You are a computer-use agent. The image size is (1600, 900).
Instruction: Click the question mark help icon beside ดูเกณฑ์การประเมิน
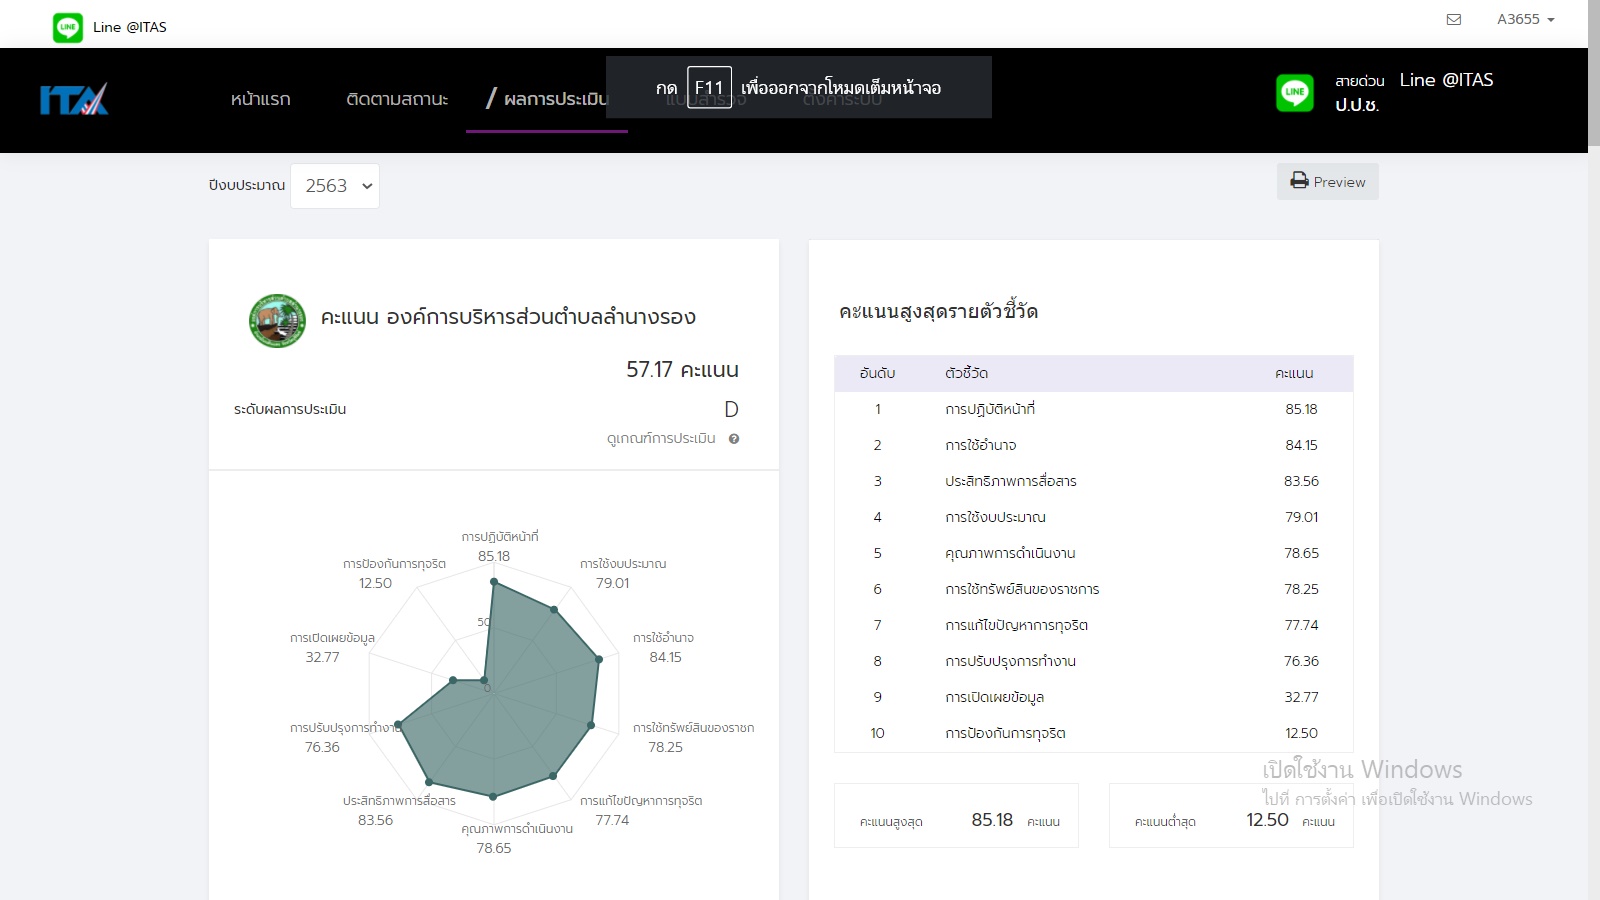(734, 439)
